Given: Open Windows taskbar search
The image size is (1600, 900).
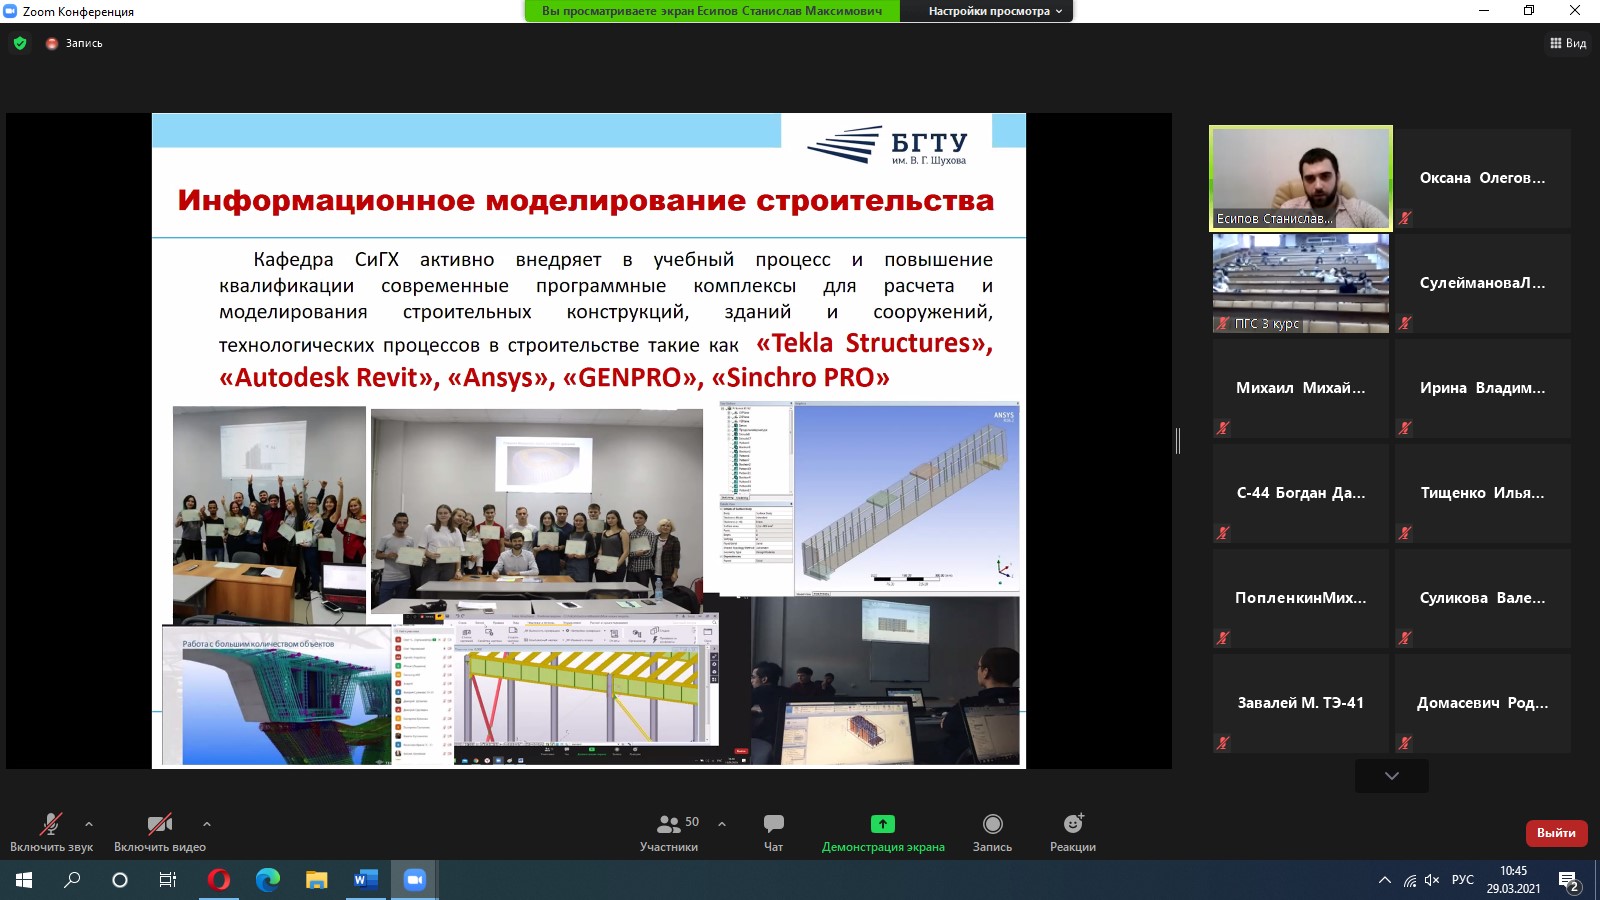Looking at the screenshot, I should 72,880.
